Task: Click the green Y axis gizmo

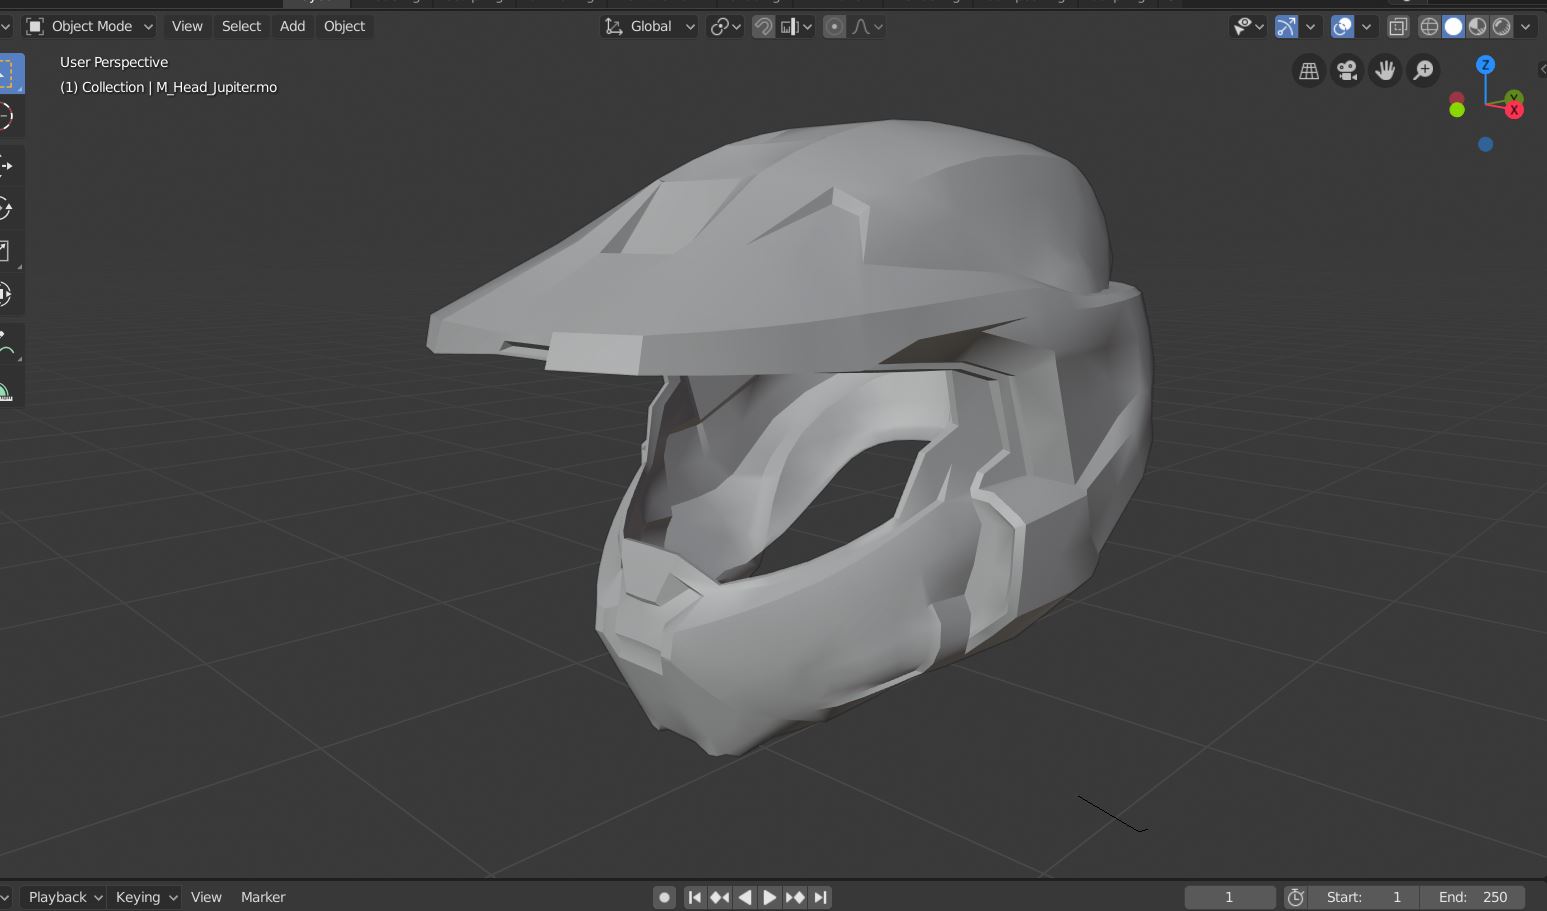Action: [x=1514, y=97]
